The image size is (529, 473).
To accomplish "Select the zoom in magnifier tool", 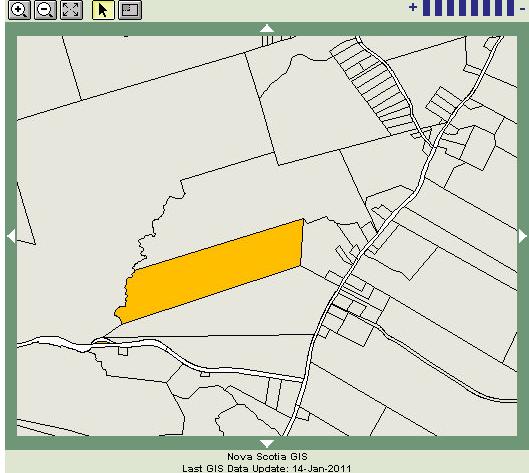I will pos(19,10).
